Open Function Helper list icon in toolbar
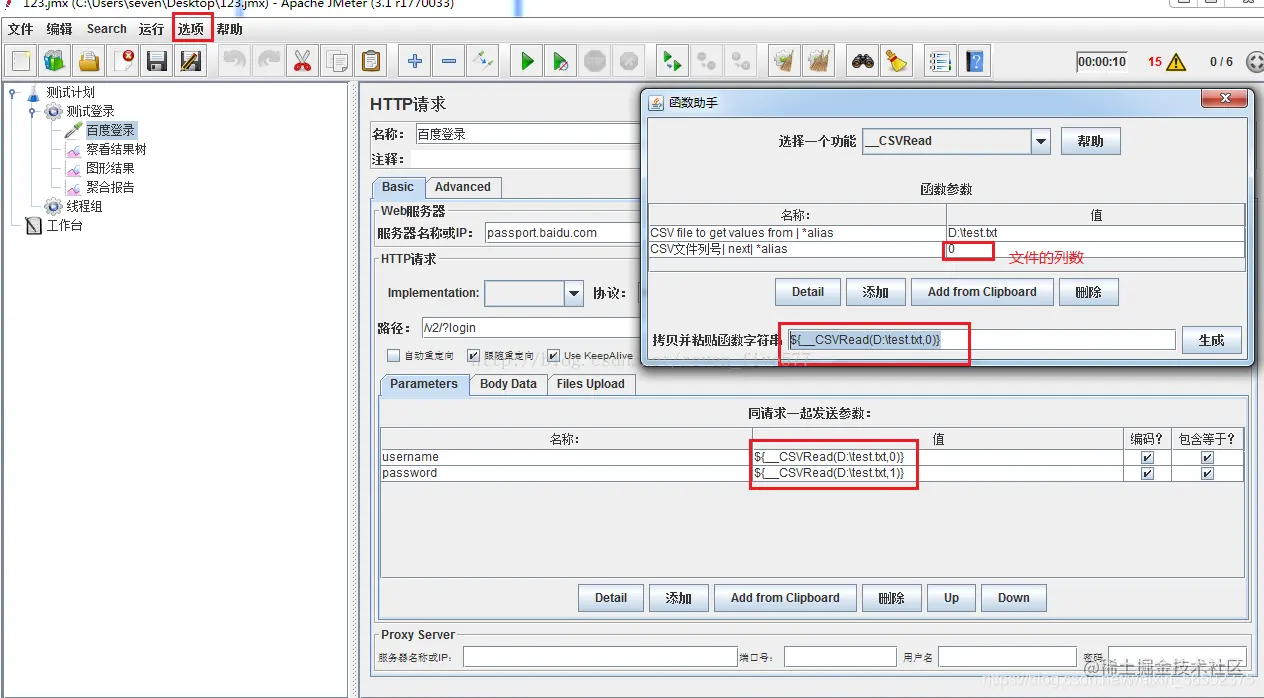The height and width of the screenshot is (698, 1264). point(940,61)
